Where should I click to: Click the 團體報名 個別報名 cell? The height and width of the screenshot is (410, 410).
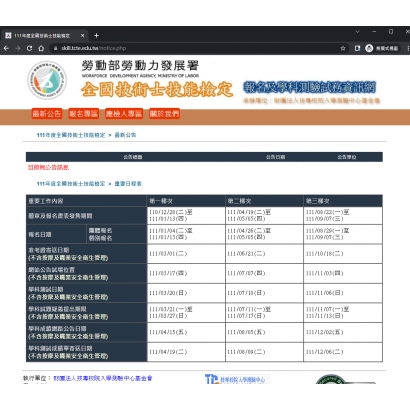coord(117,234)
